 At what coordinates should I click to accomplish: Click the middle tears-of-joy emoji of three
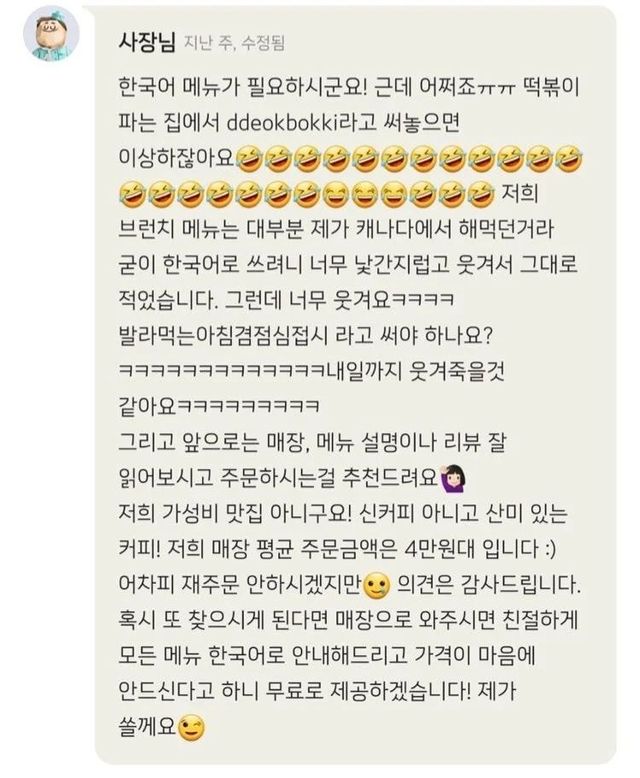click(x=366, y=194)
